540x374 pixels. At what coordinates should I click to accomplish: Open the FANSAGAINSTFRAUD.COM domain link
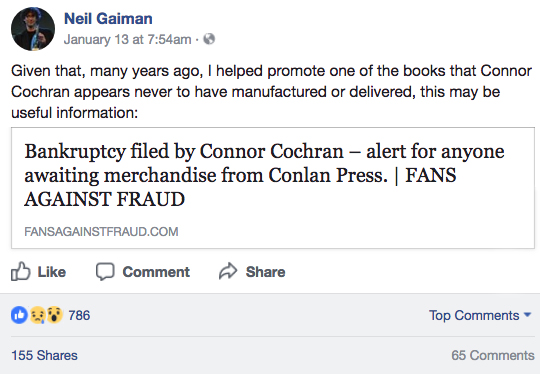click(x=101, y=231)
